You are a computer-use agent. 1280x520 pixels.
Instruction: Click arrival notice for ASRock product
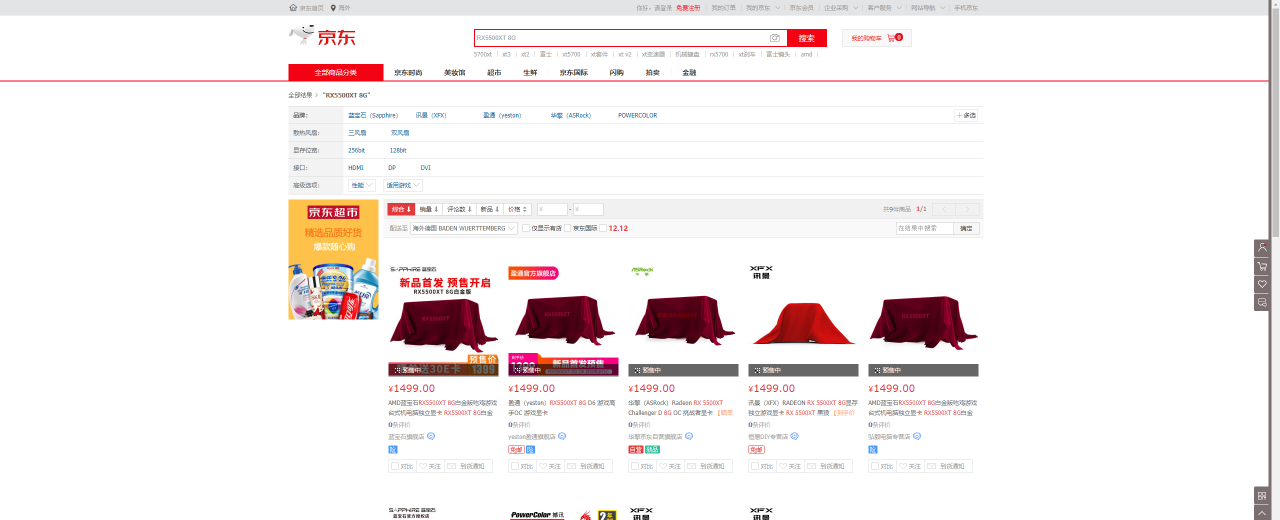(708, 466)
